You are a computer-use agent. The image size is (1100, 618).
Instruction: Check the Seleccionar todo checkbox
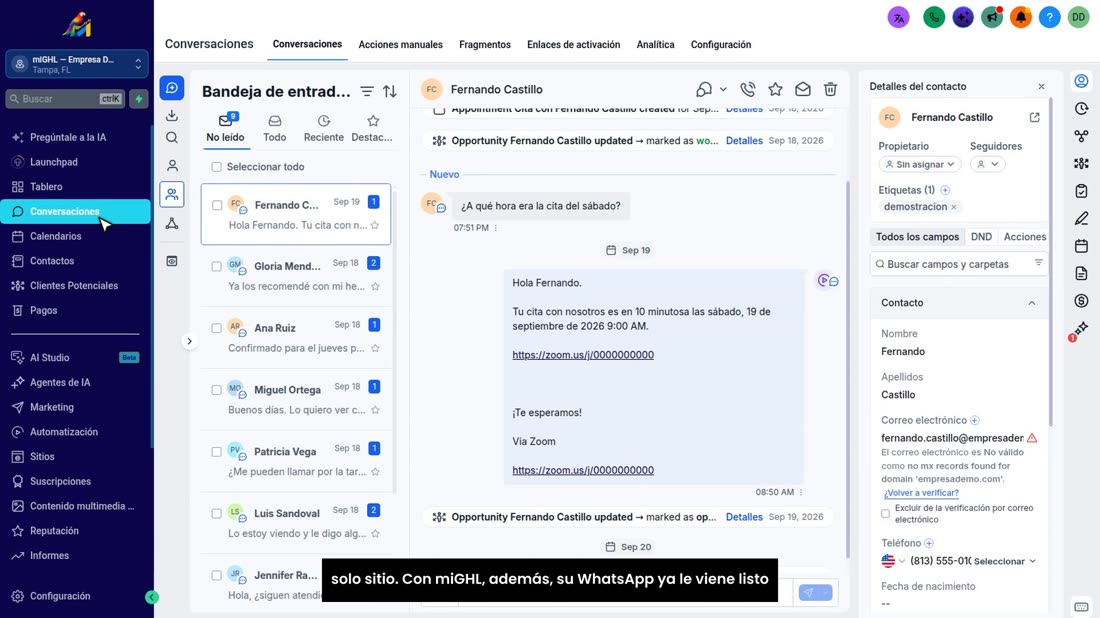[217, 167]
